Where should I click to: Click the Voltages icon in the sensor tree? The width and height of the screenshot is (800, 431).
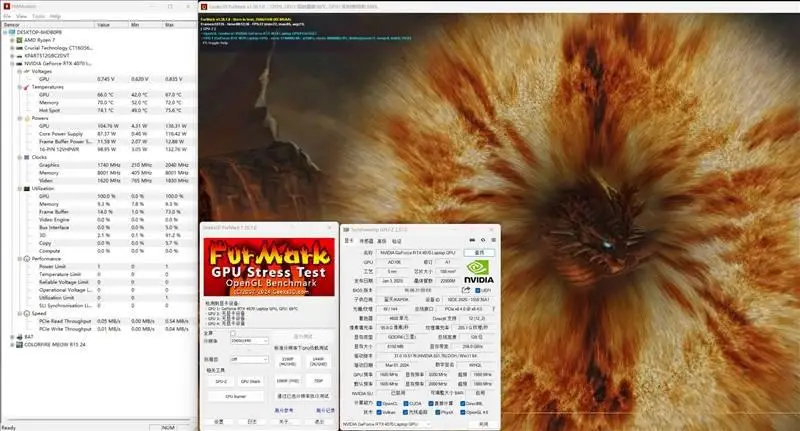25,71
